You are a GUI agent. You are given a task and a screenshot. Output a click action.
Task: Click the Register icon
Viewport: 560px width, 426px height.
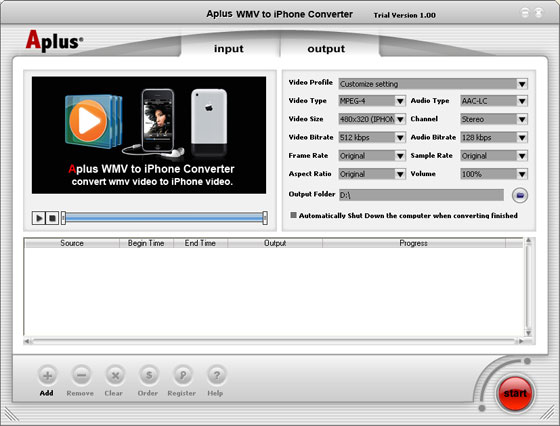(x=182, y=375)
